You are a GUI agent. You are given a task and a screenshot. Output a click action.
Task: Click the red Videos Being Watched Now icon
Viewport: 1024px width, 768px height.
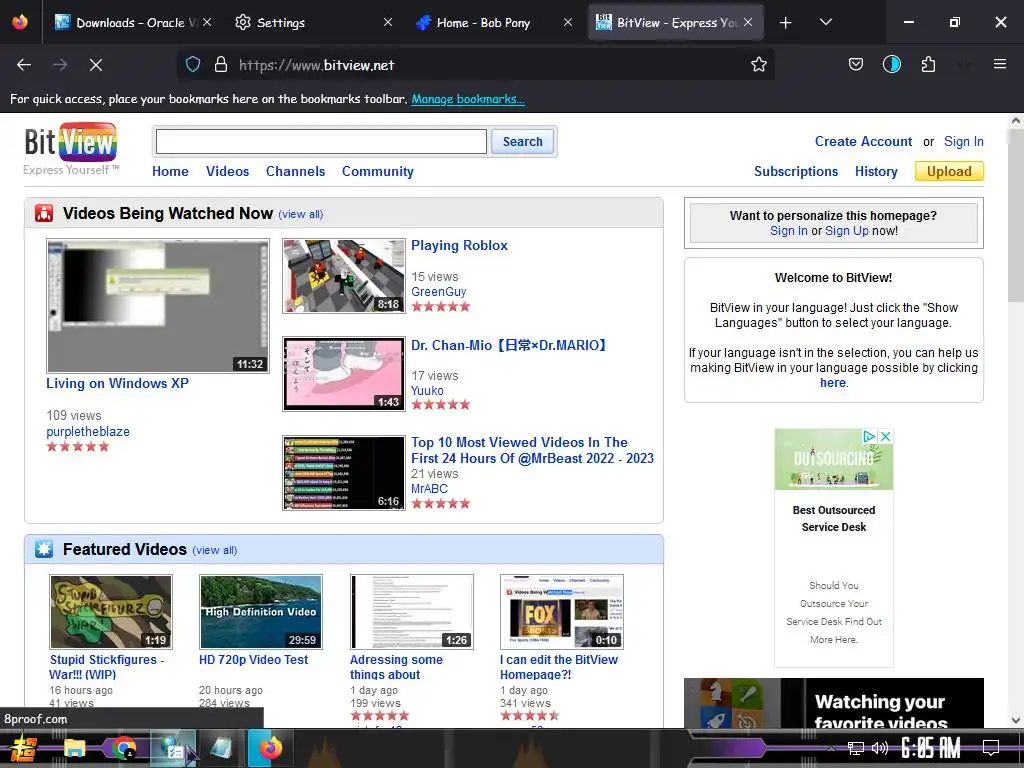pos(44,214)
